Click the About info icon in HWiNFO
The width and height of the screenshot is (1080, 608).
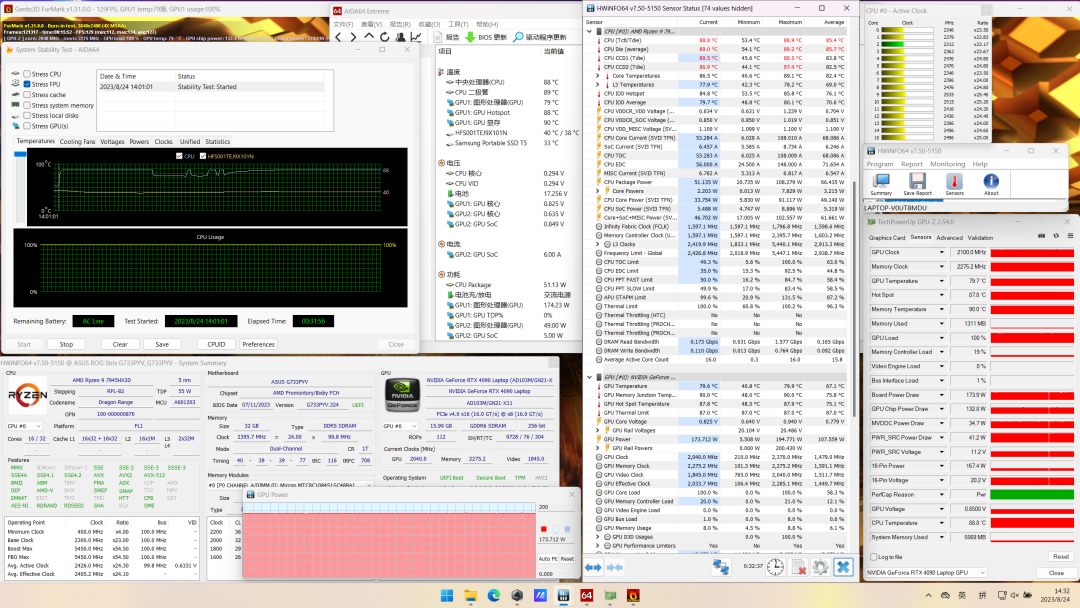click(x=990, y=183)
